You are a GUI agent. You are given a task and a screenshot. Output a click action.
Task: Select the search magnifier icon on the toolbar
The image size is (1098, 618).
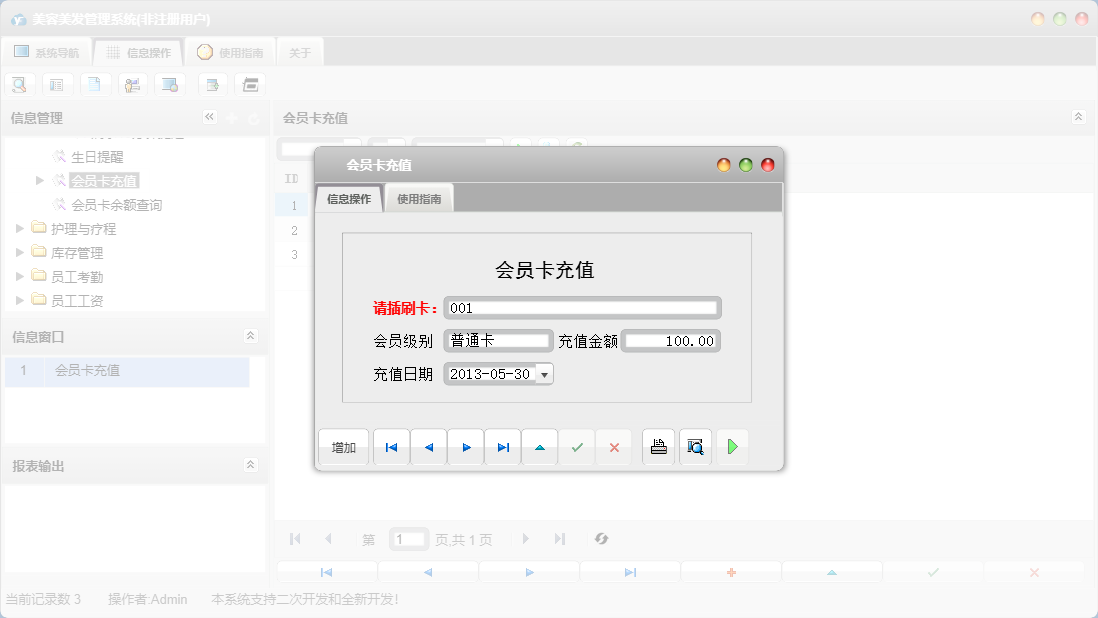click(x=19, y=84)
